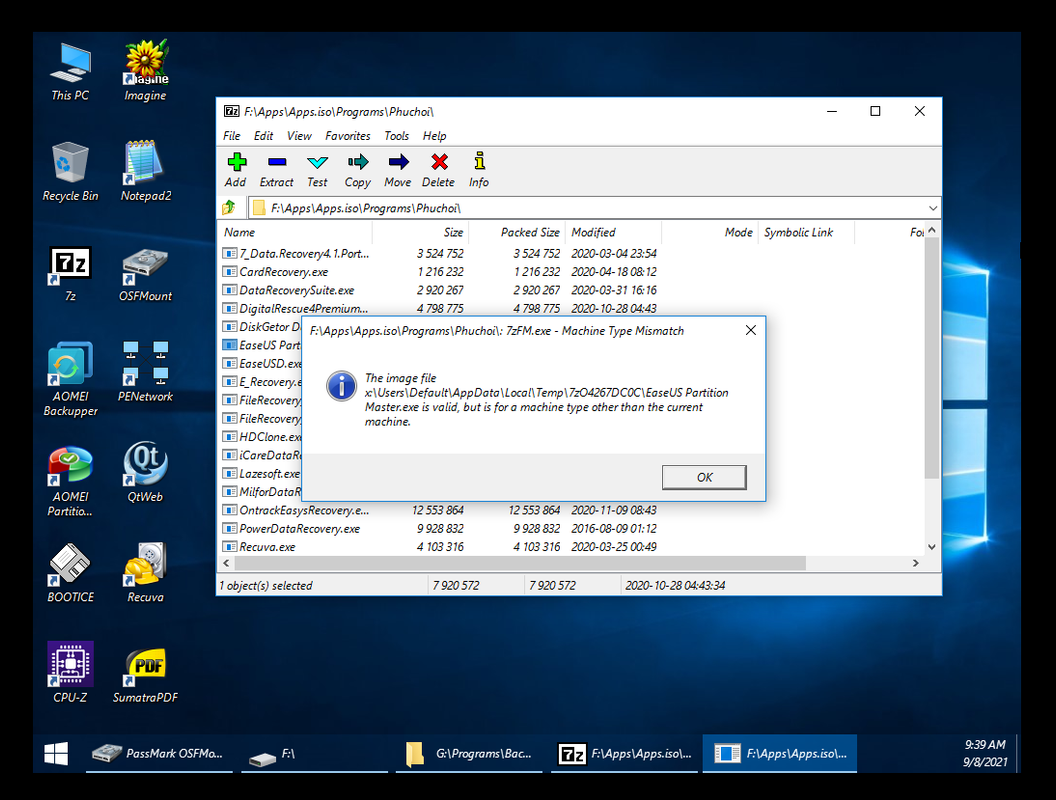Select EaseUSD.exe file row

pos(261,364)
